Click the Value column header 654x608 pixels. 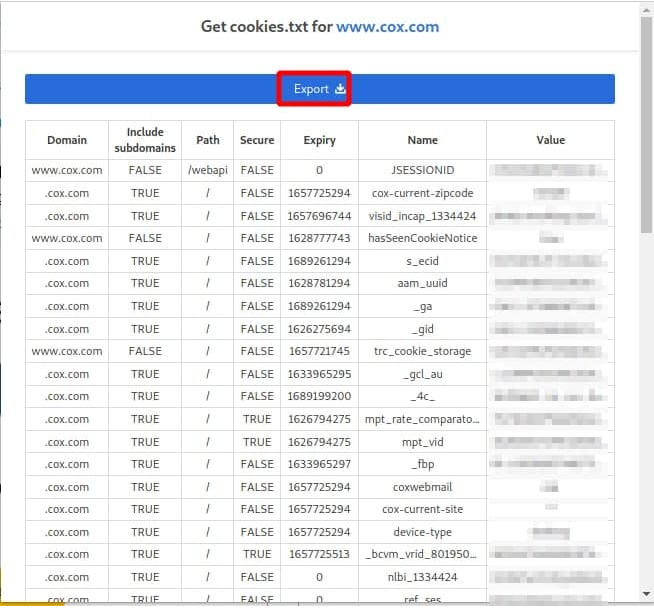point(551,140)
